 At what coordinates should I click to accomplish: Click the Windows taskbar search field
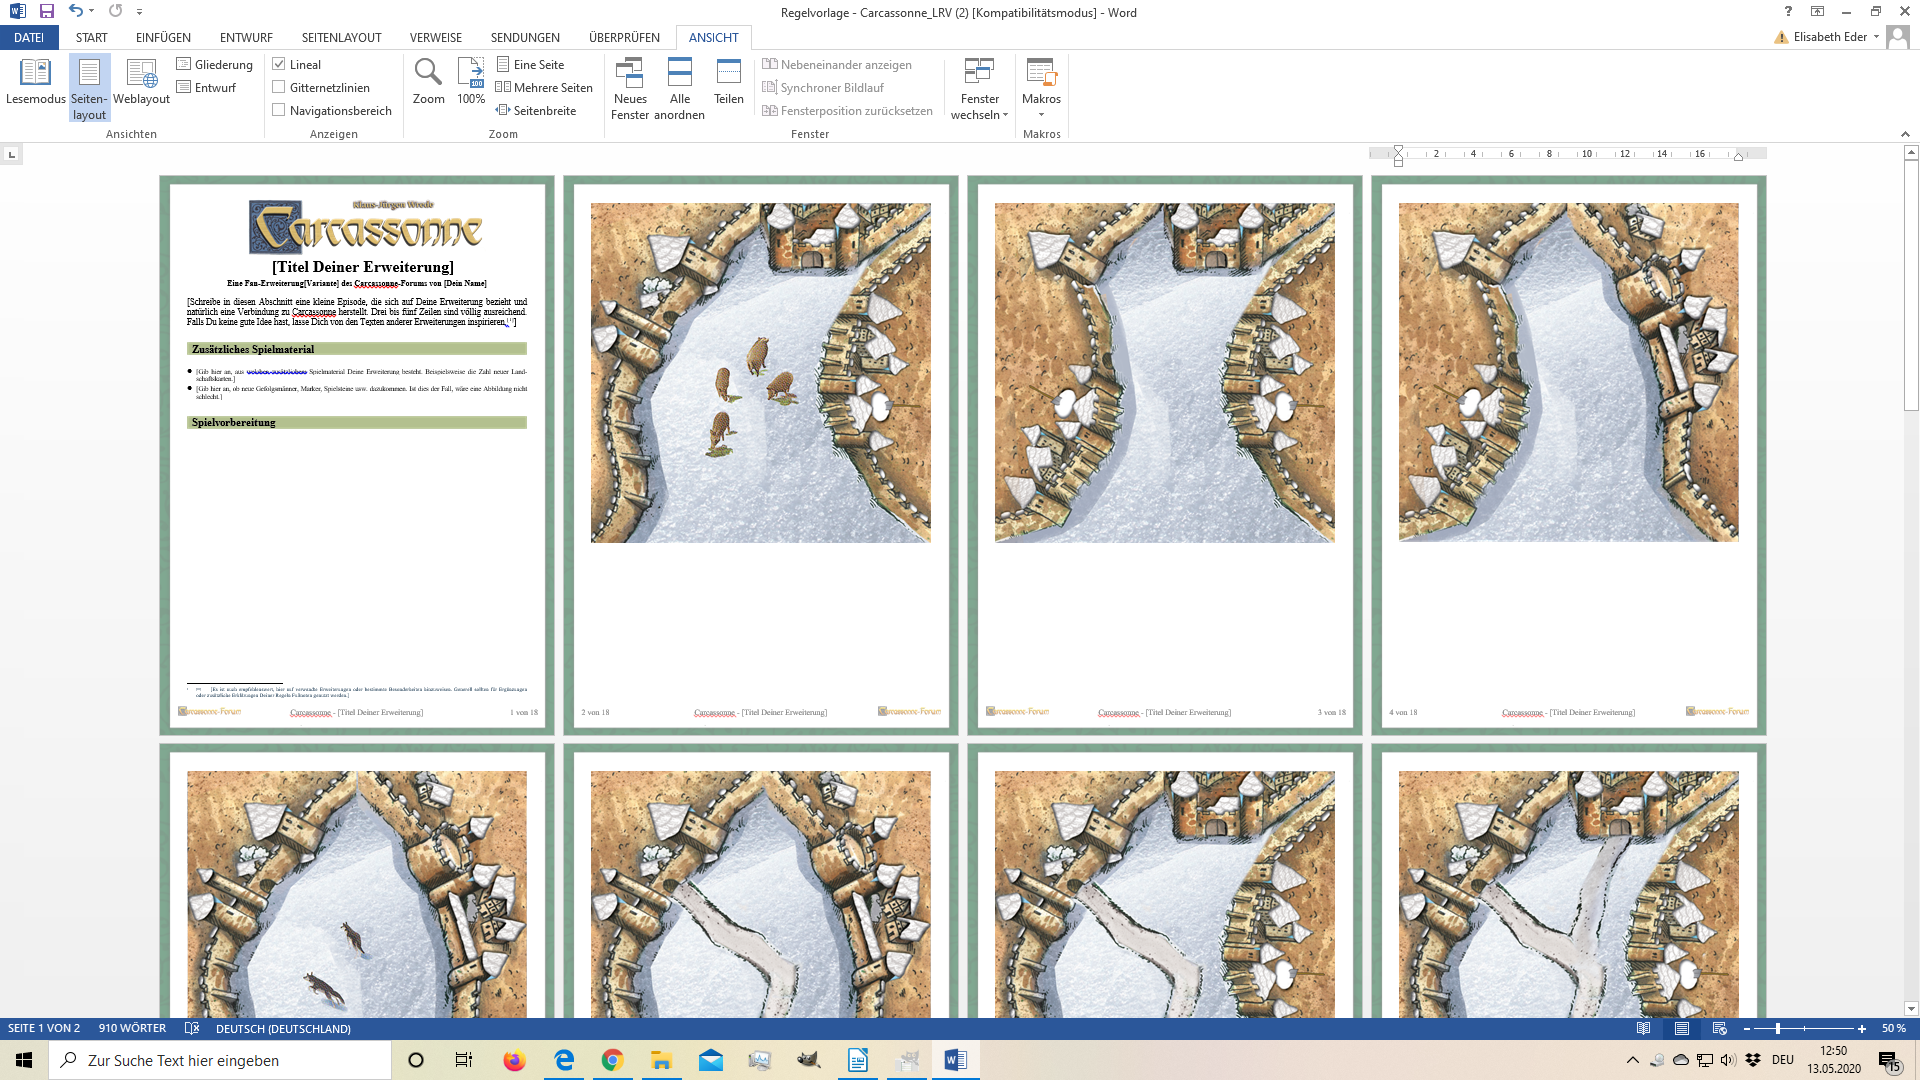tap(220, 1060)
